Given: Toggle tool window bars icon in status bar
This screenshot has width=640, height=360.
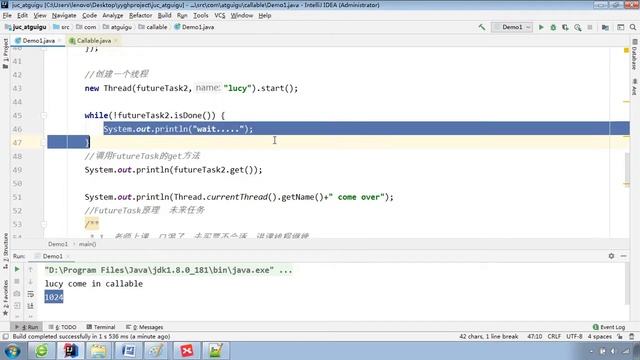Looking at the screenshot, I should (5, 336).
